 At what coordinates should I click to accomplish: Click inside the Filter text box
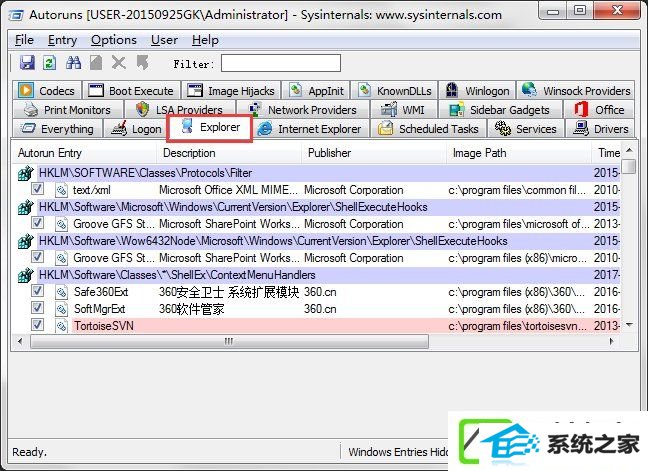click(281, 63)
